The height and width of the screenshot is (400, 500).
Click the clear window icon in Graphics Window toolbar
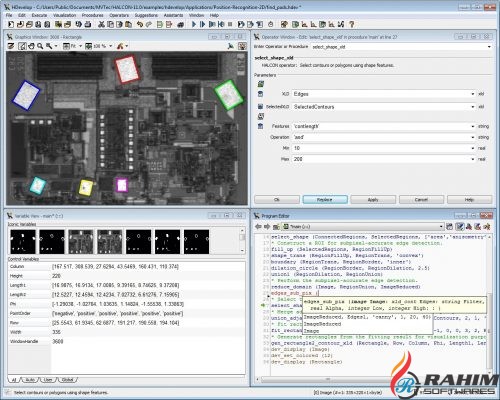11,46
